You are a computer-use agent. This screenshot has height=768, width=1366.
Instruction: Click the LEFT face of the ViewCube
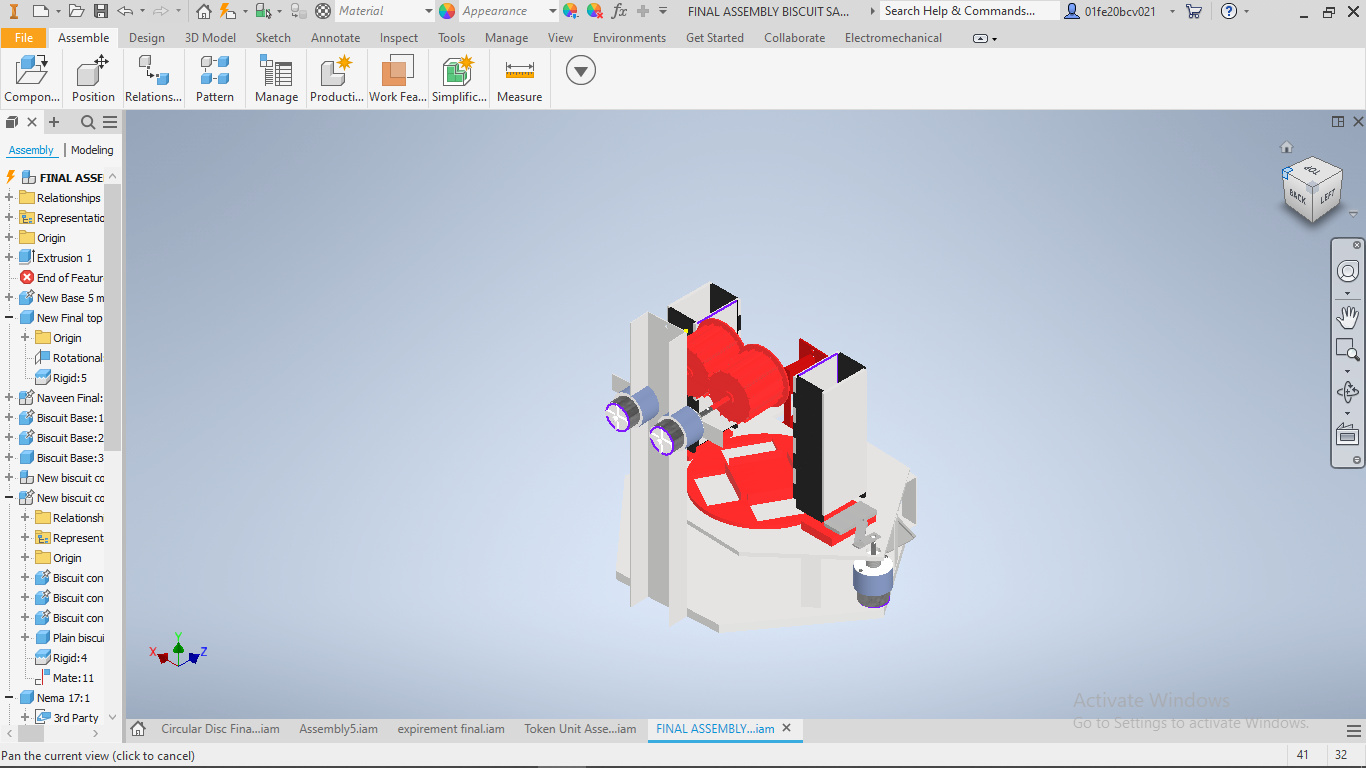click(x=1327, y=196)
